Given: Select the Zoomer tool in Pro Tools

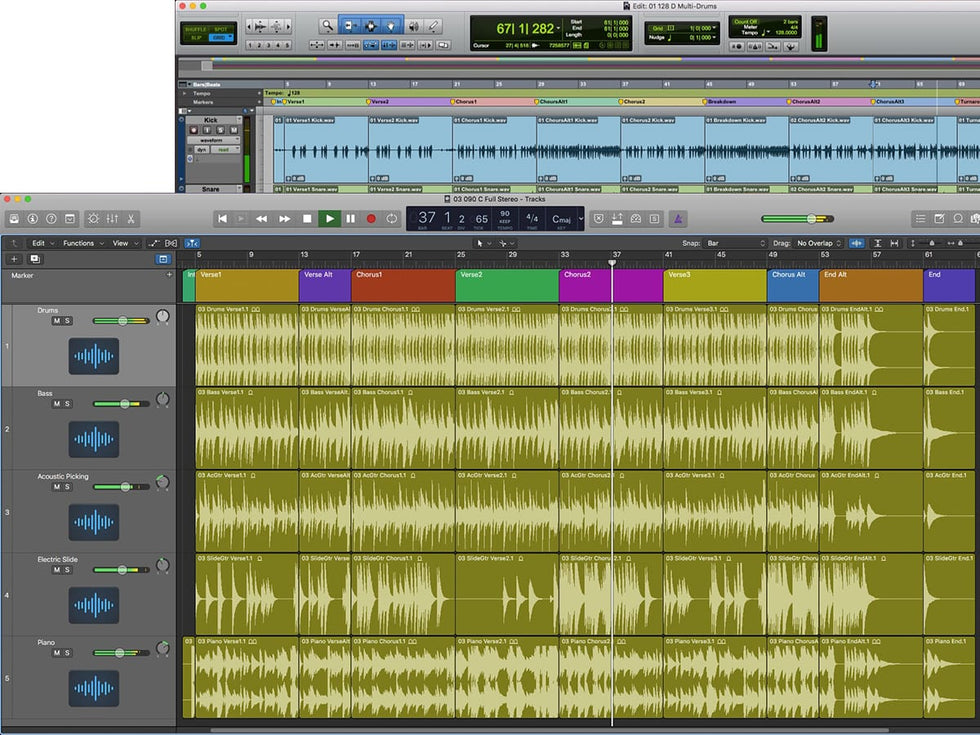Looking at the screenshot, I should pos(328,25).
